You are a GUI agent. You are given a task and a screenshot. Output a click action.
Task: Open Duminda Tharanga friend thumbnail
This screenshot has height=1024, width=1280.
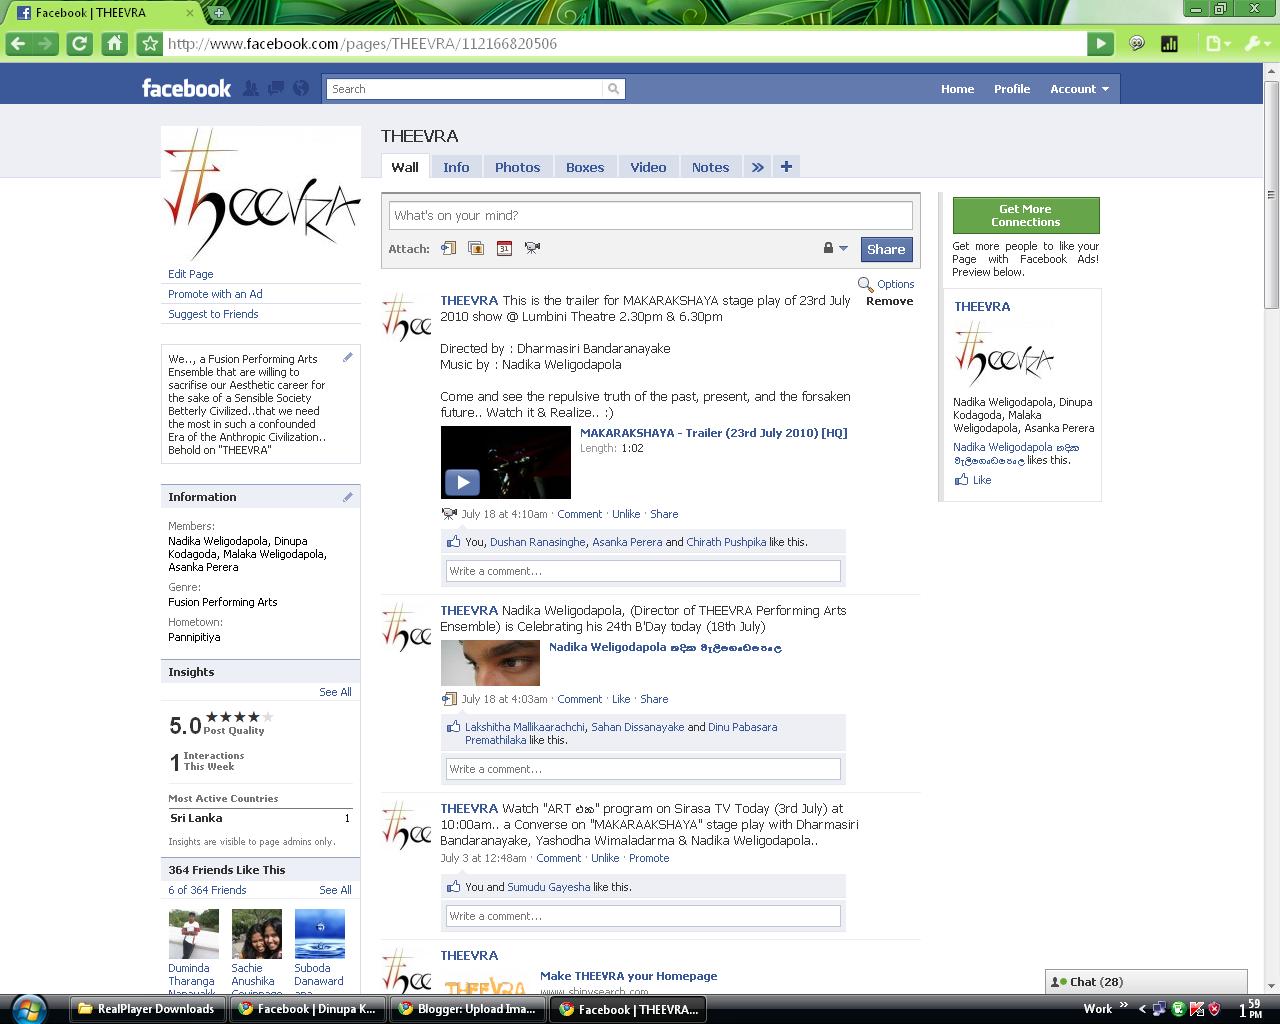[193, 934]
